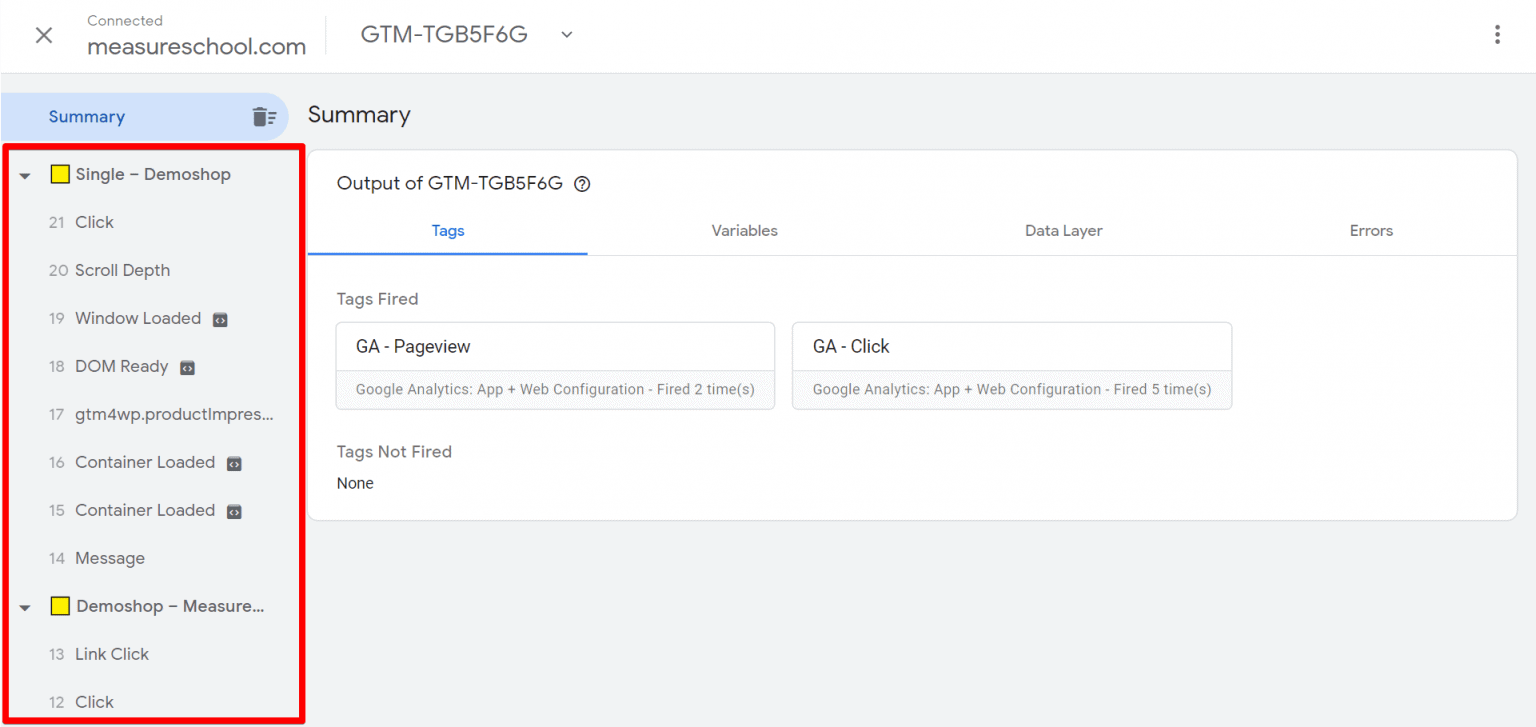Open the three-dot options menu top right
Viewport: 1536px width, 727px height.
tap(1497, 33)
